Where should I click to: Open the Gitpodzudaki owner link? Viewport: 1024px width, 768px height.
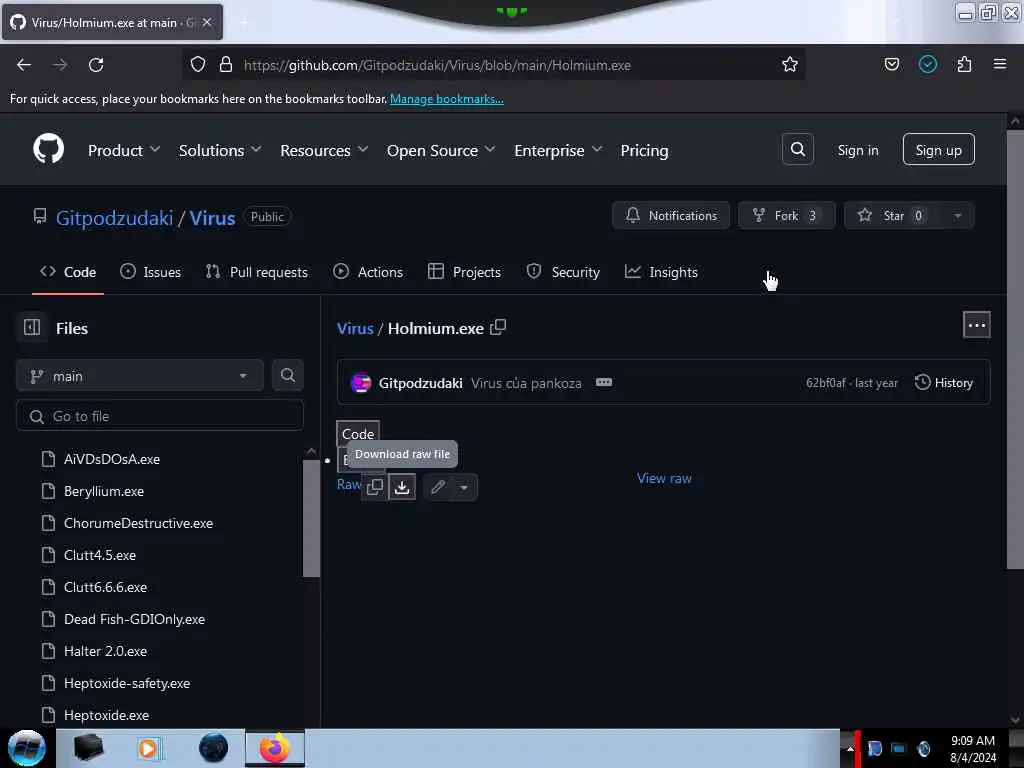coord(114,217)
